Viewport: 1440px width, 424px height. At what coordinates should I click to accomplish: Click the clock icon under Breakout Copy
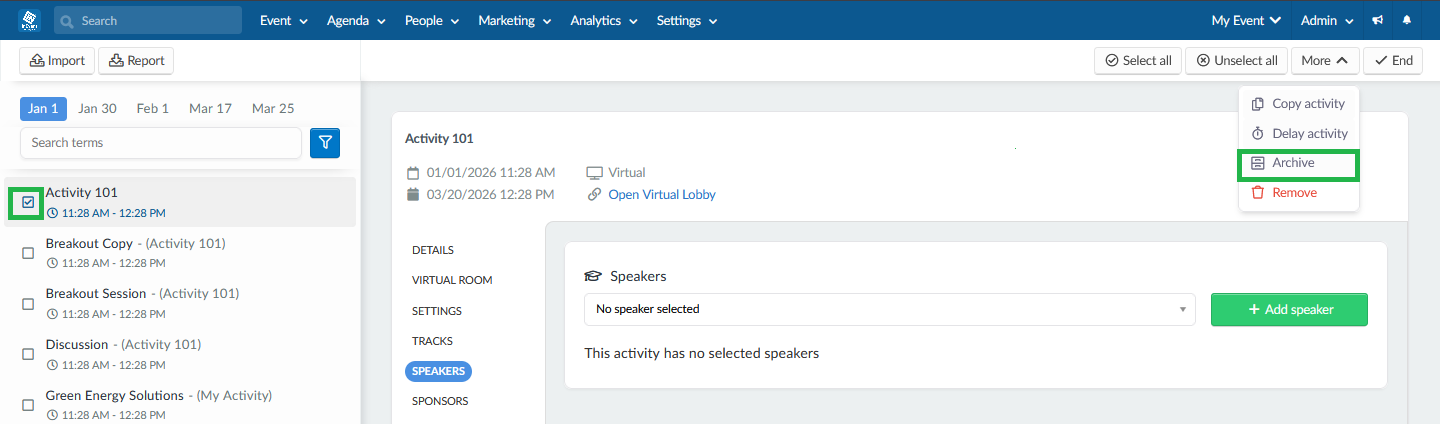point(53,263)
